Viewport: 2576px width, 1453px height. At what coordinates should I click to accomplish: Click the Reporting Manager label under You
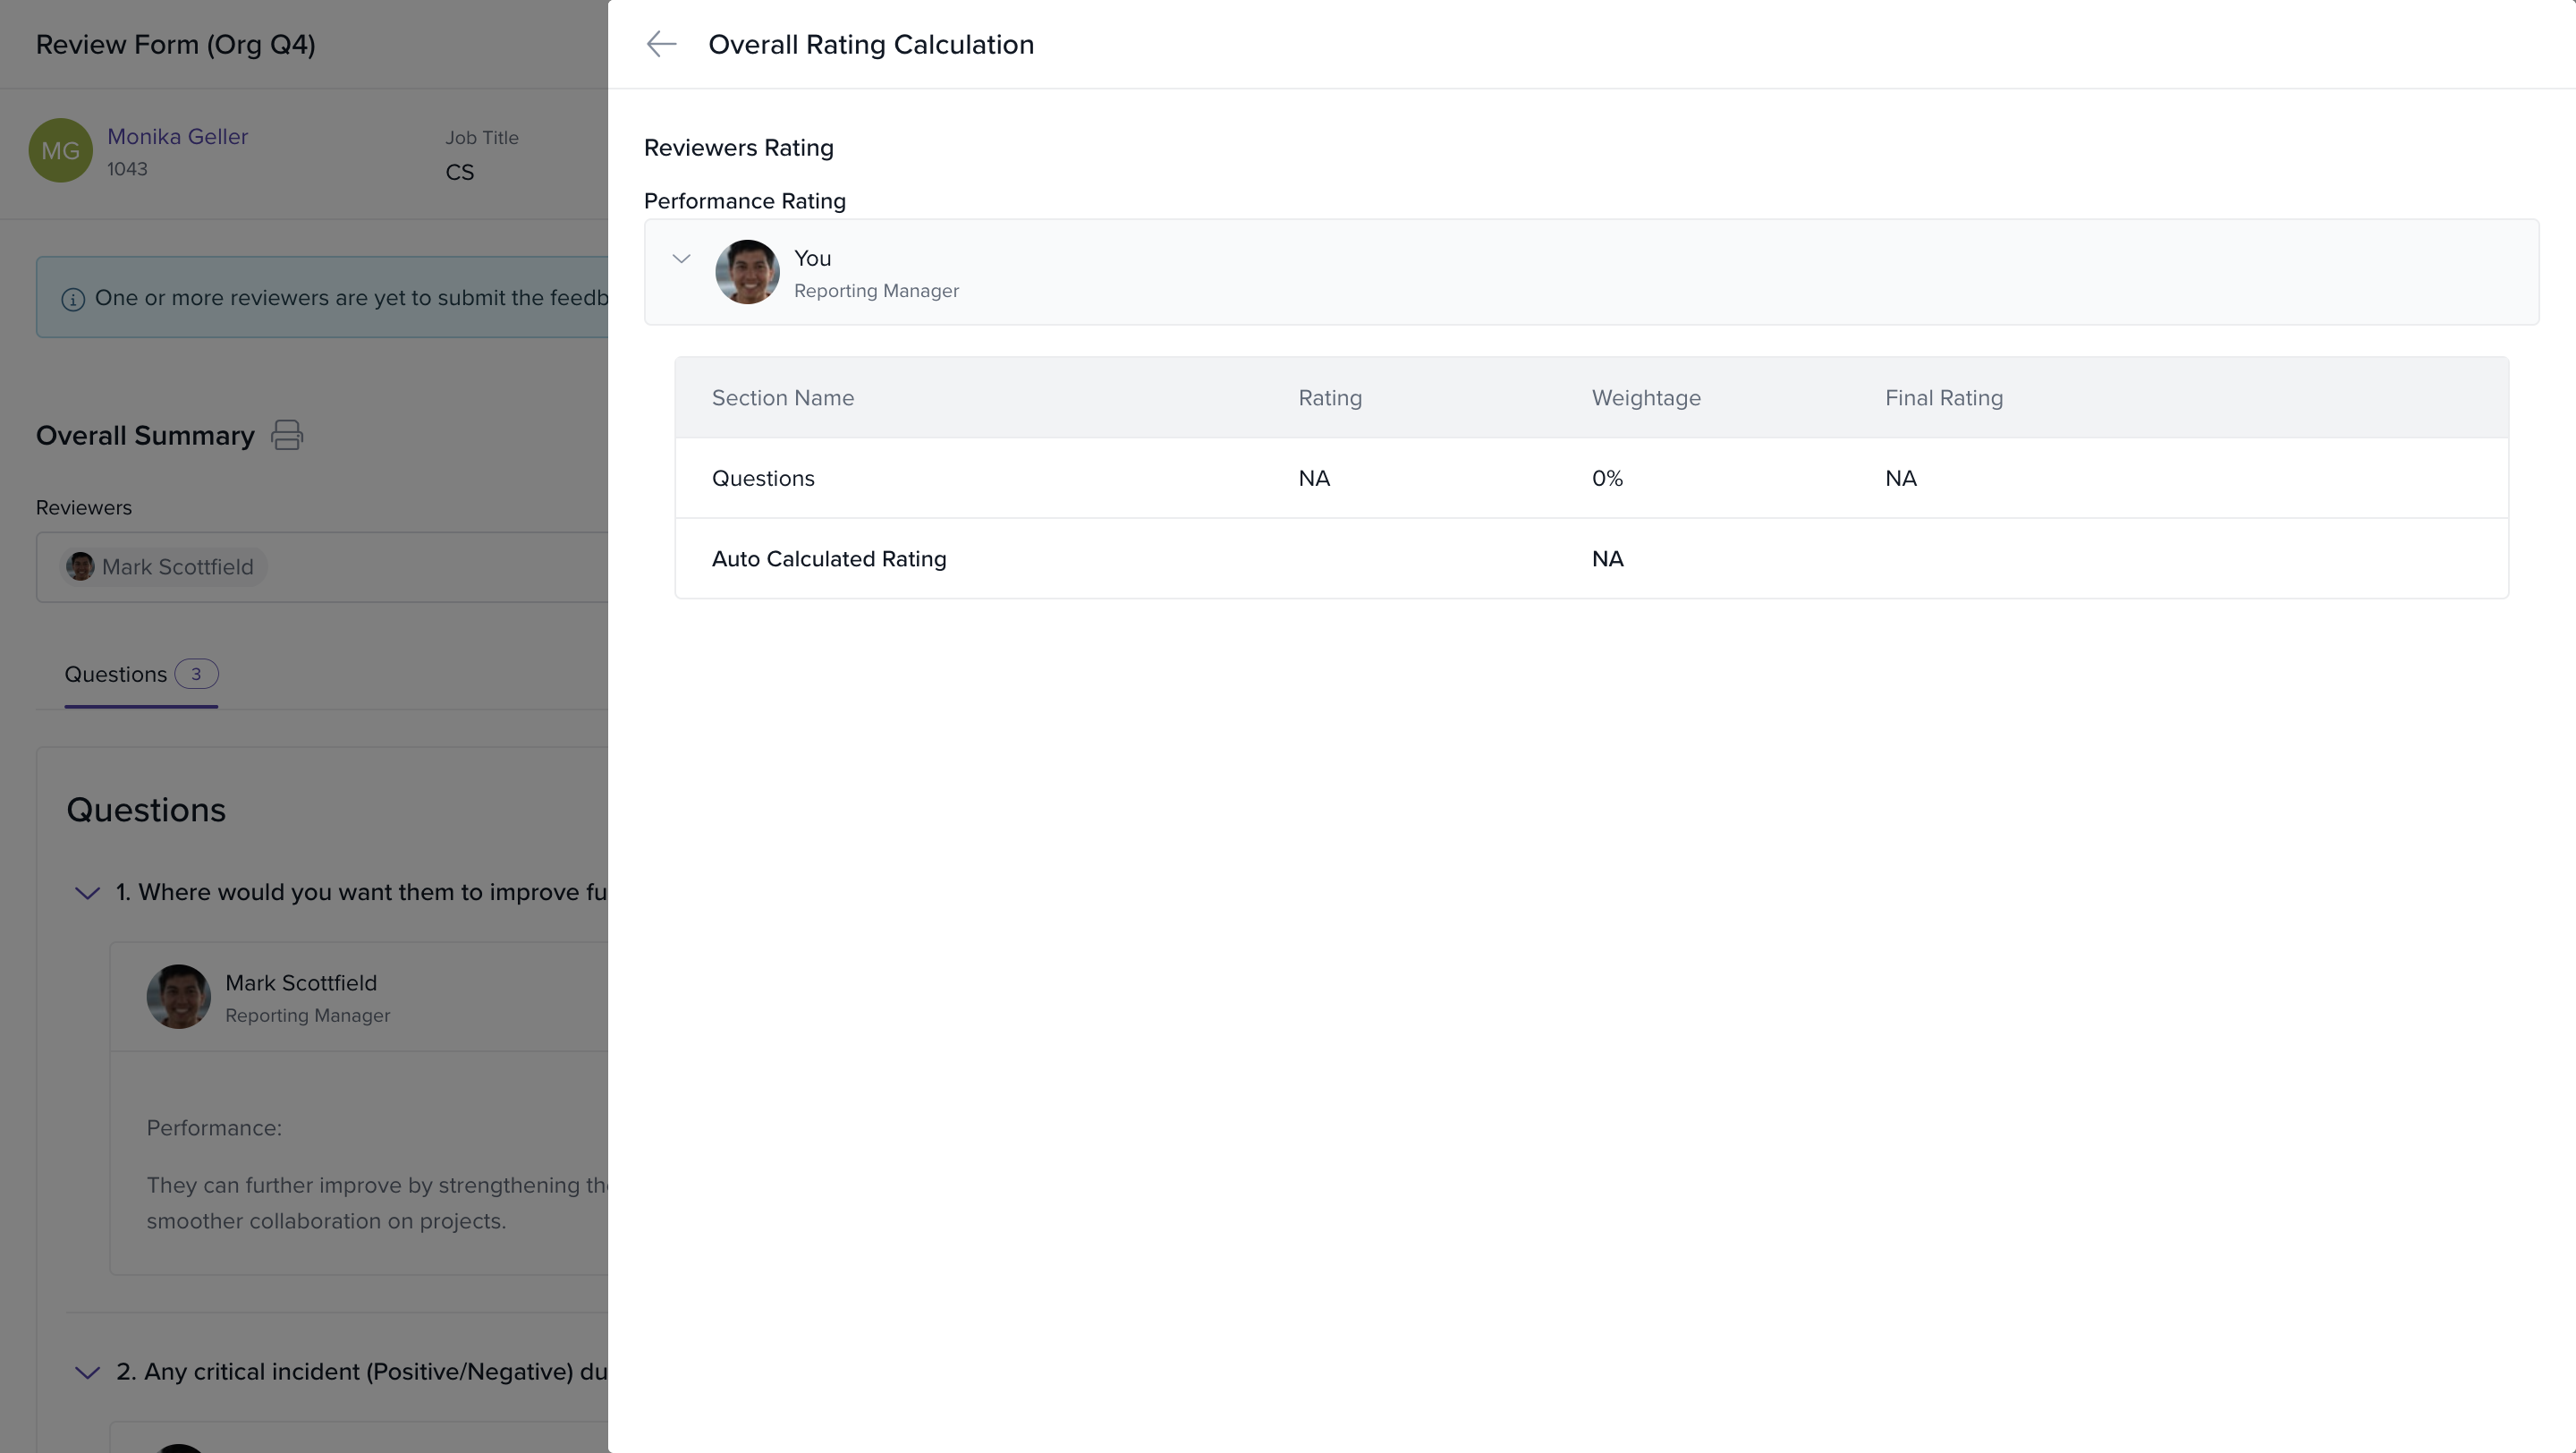(876, 291)
